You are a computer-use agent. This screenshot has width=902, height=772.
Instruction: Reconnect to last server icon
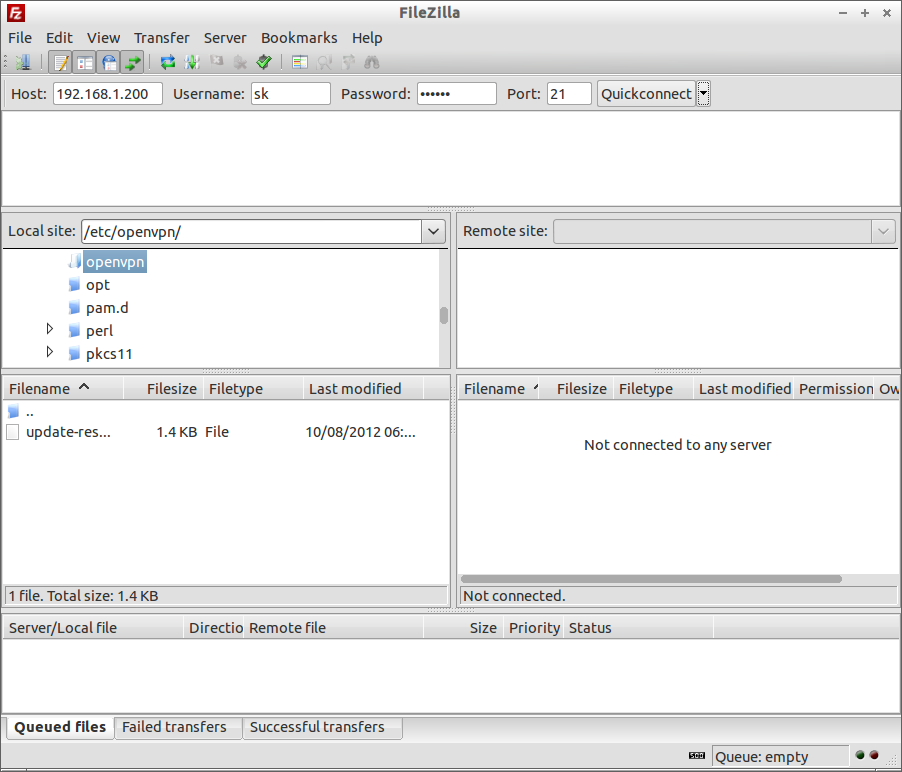tap(264, 62)
